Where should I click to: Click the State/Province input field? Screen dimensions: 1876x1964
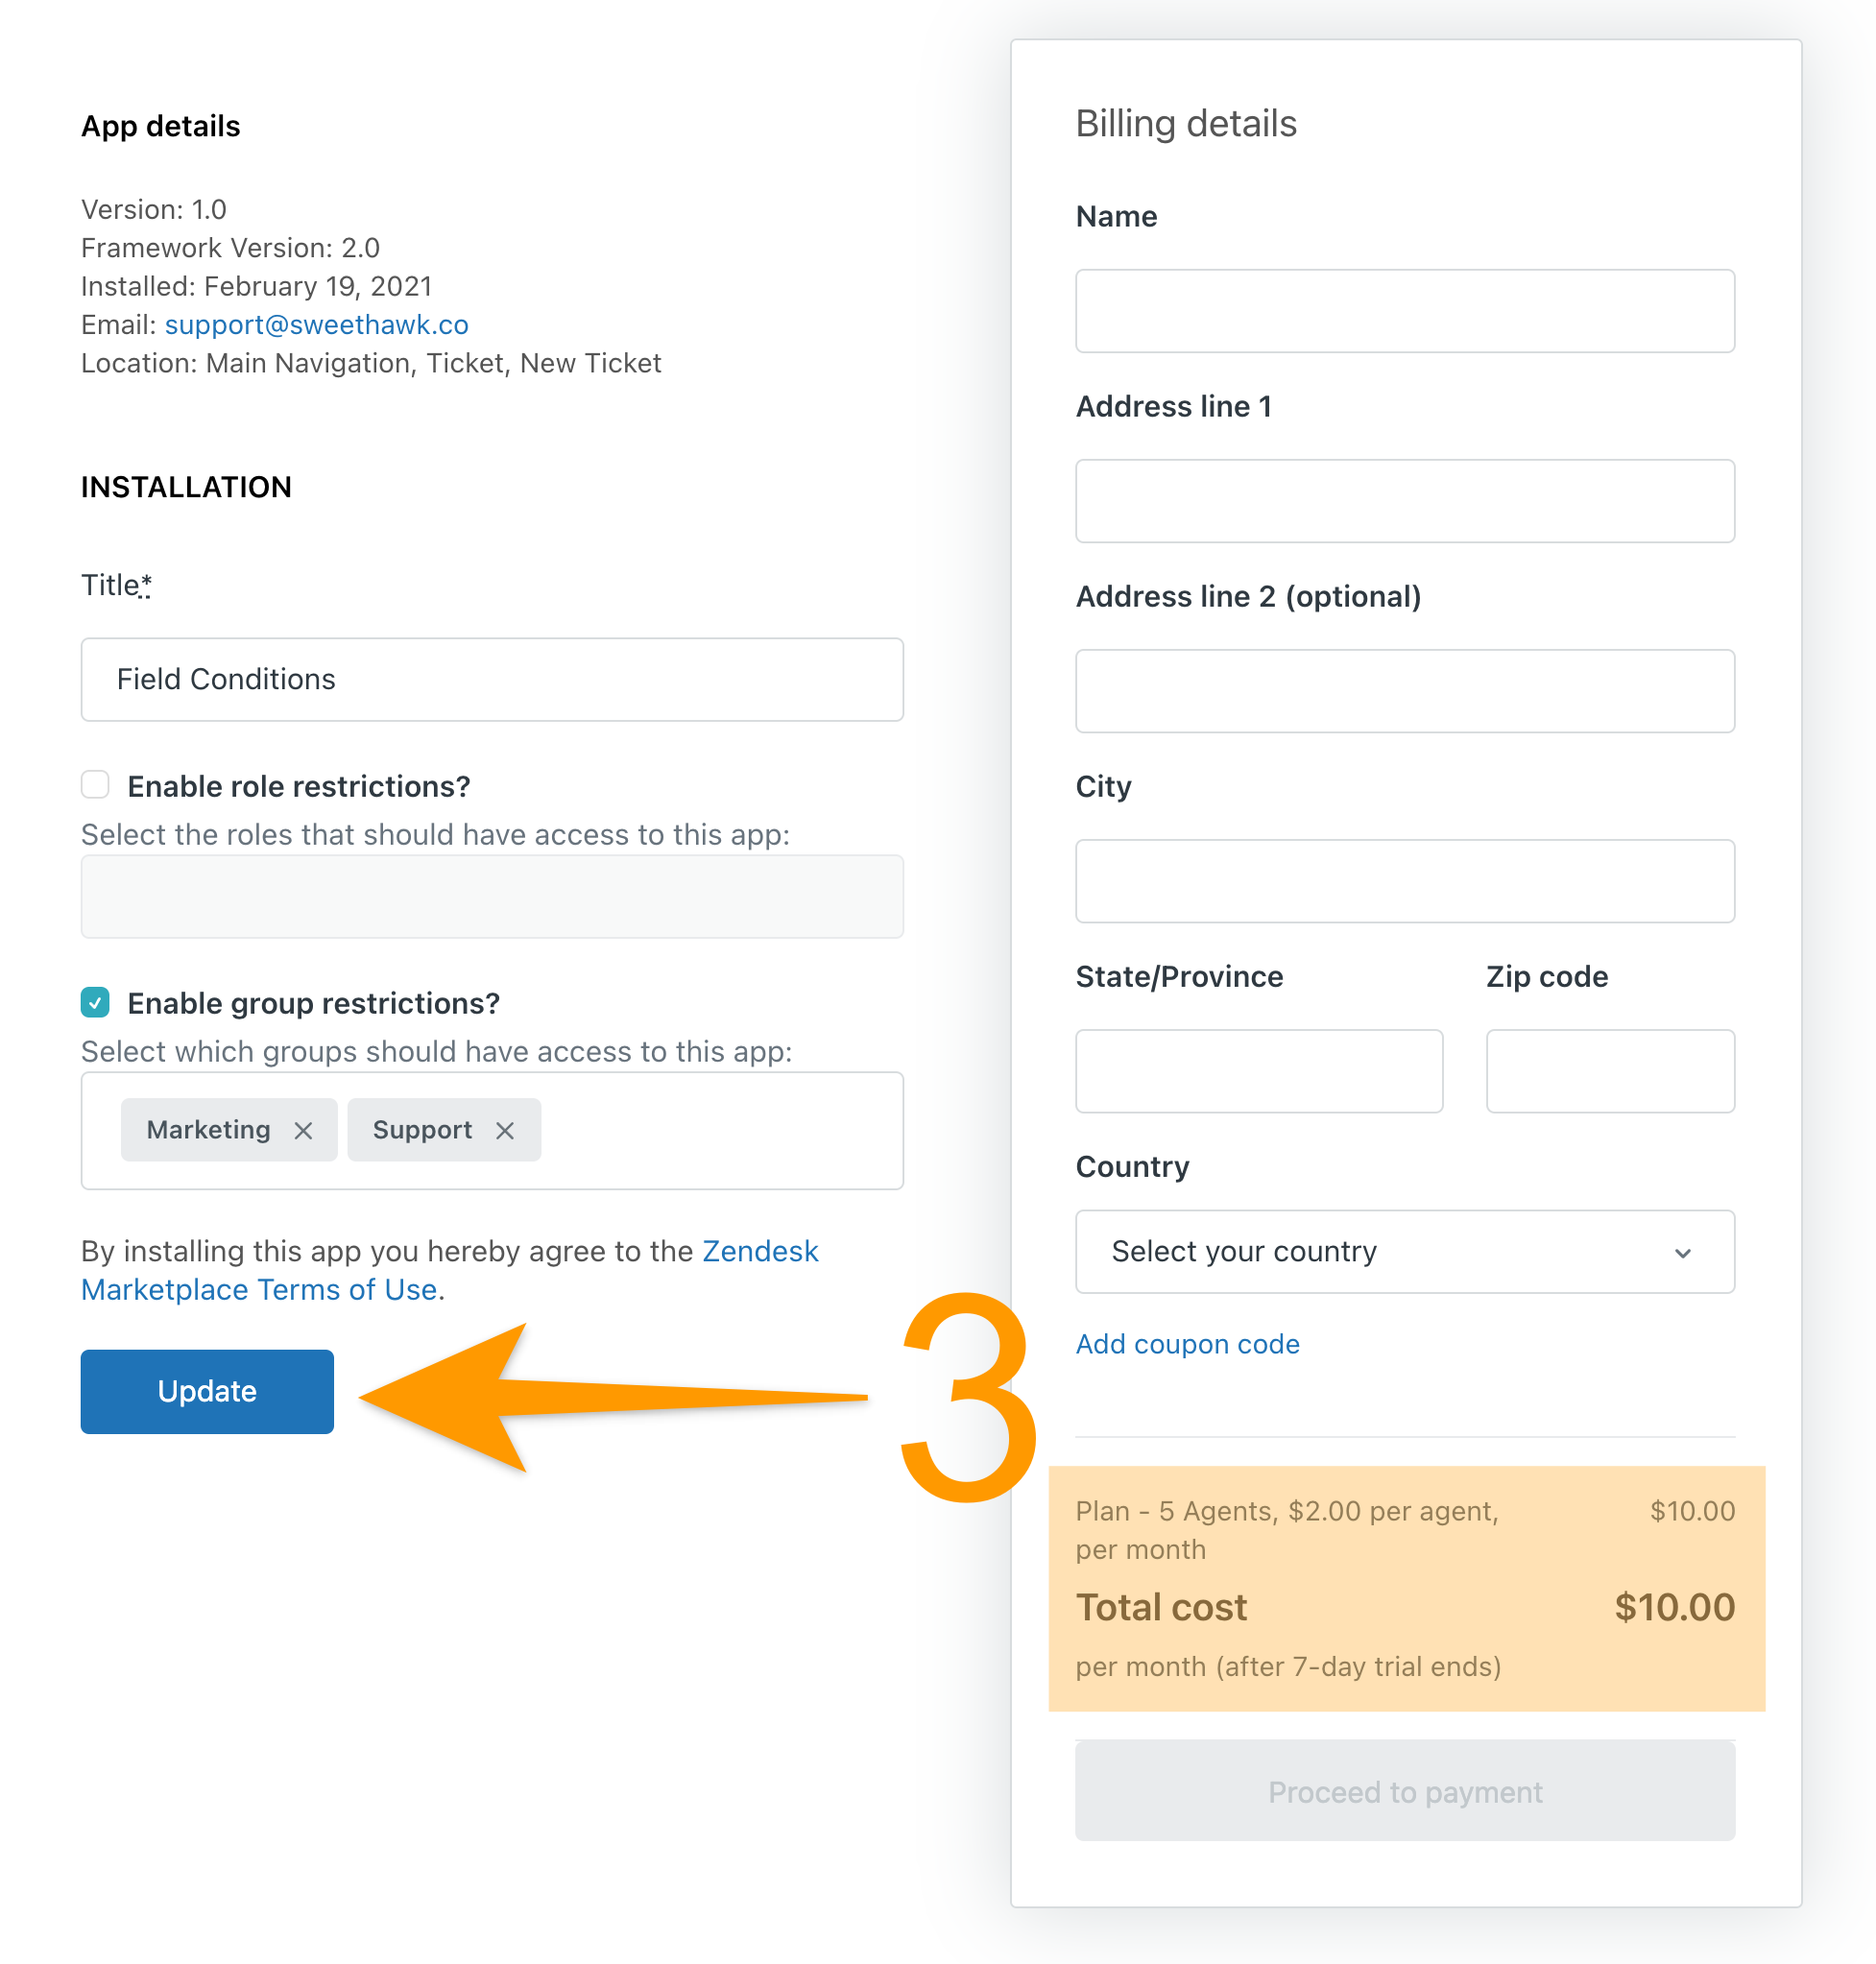point(1259,1071)
